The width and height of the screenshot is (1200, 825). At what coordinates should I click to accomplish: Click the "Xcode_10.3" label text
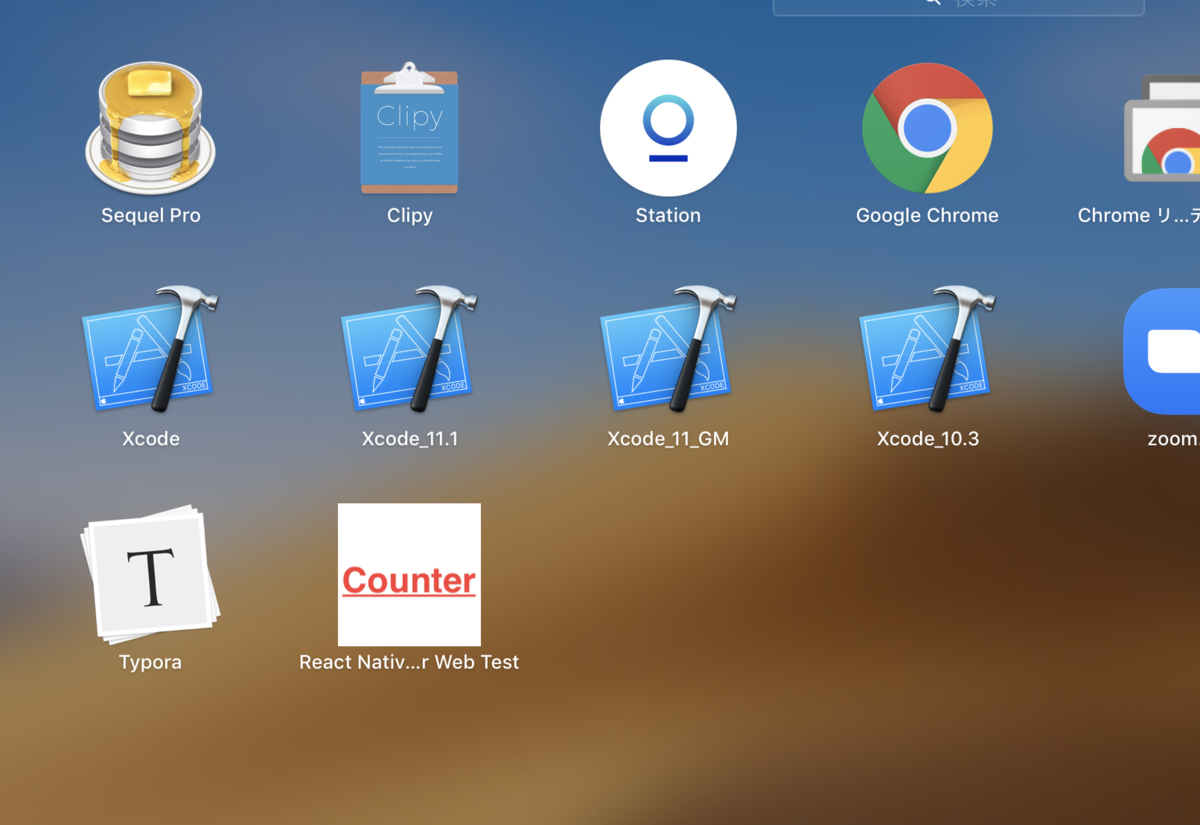tap(927, 438)
